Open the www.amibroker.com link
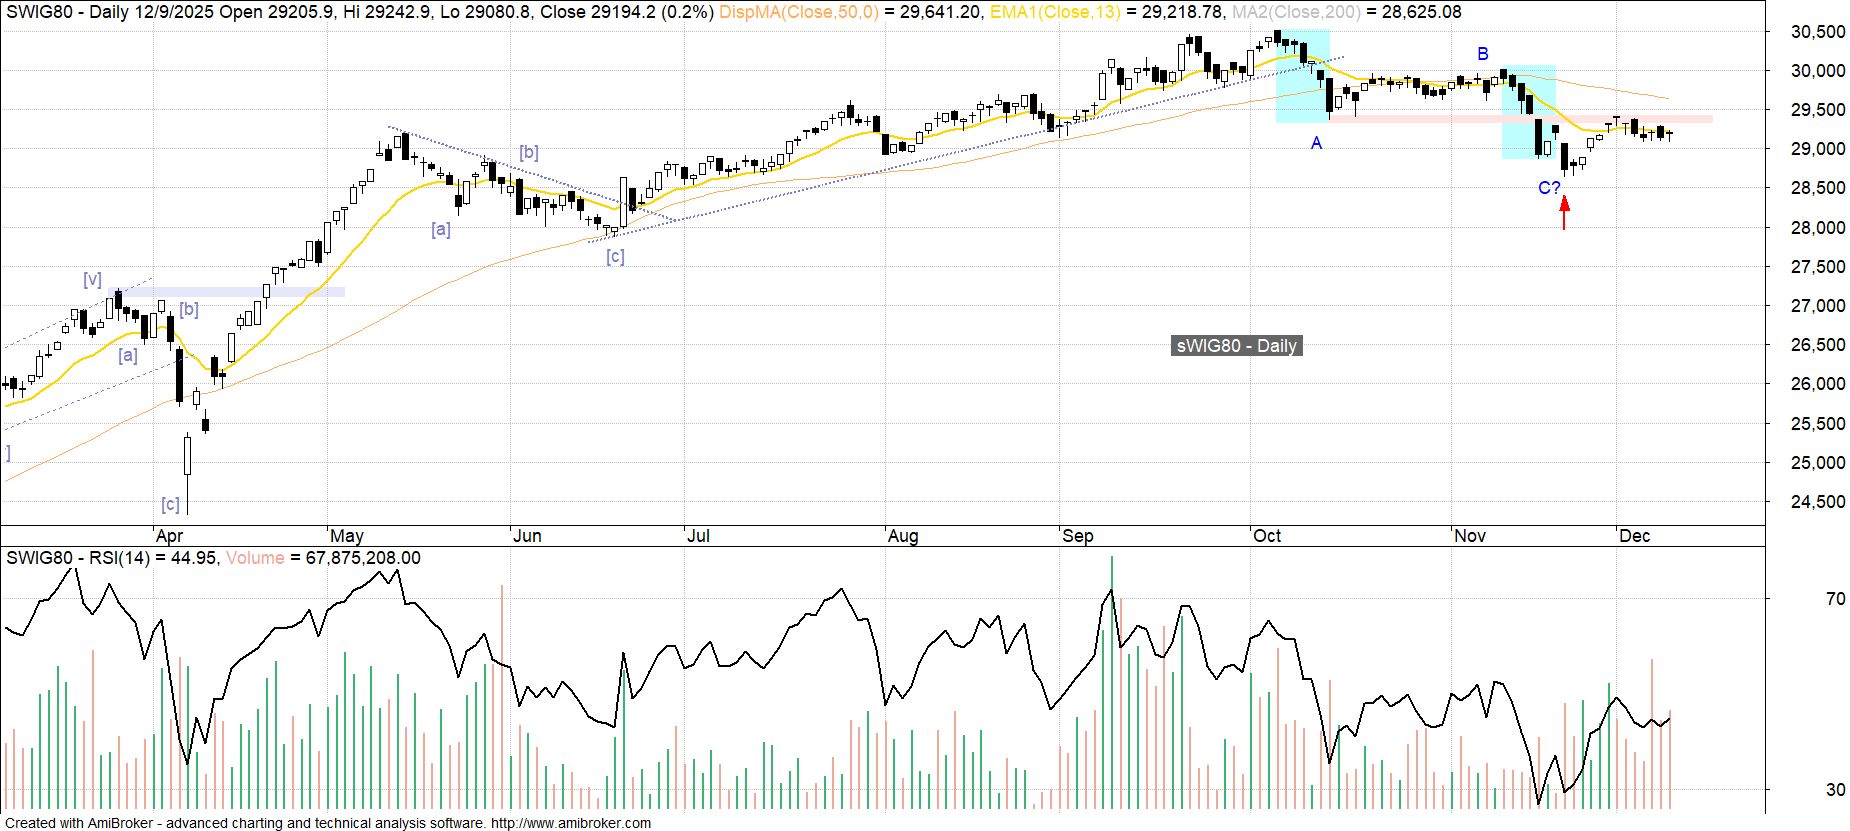The image size is (1850, 831). tap(570, 823)
